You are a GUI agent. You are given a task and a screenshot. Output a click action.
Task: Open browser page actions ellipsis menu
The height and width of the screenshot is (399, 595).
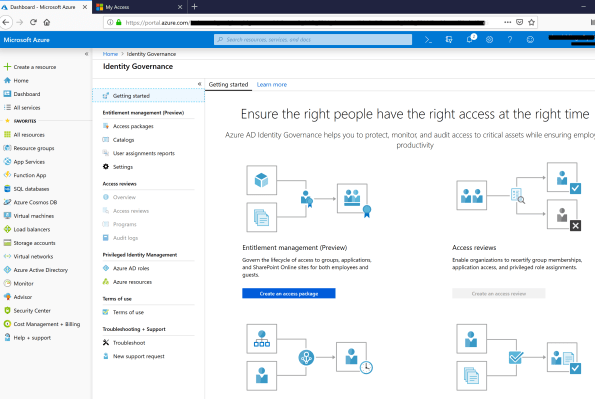coord(507,22)
